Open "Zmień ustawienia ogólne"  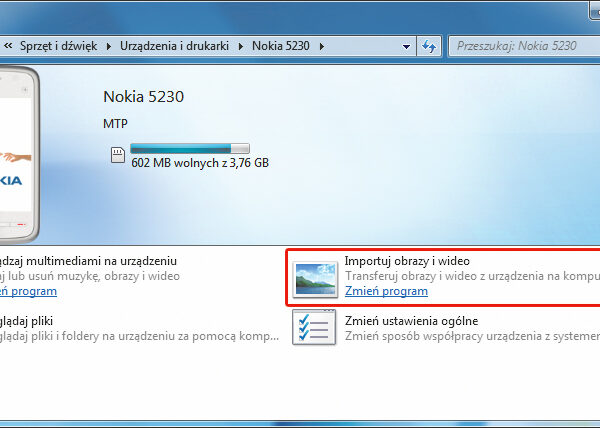[x=411, y=321]
